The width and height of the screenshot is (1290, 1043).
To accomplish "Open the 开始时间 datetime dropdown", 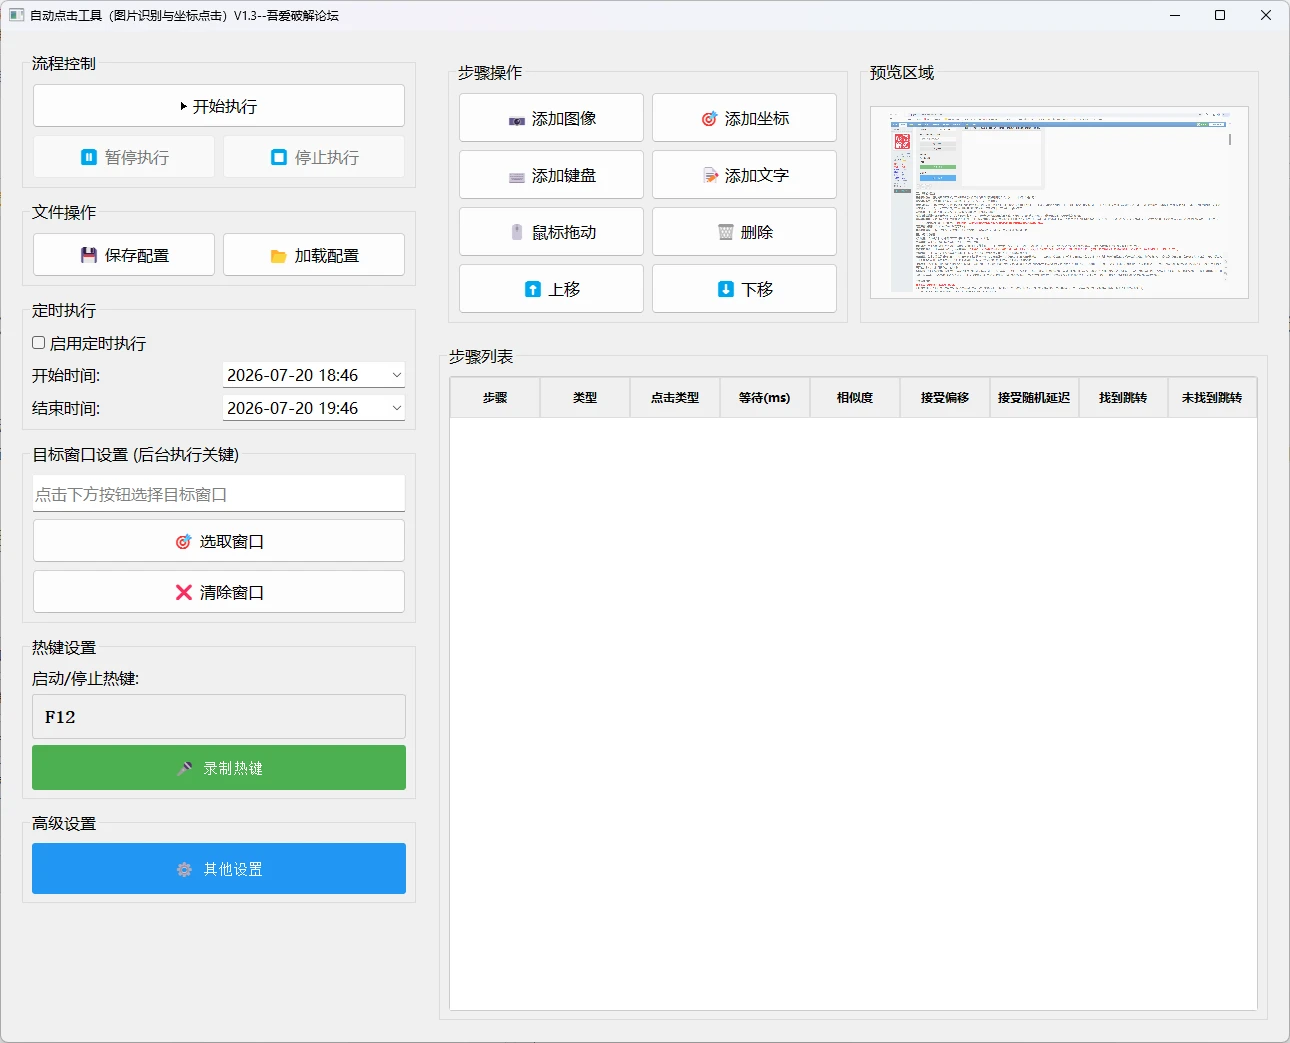I will (x=396, y=375).
